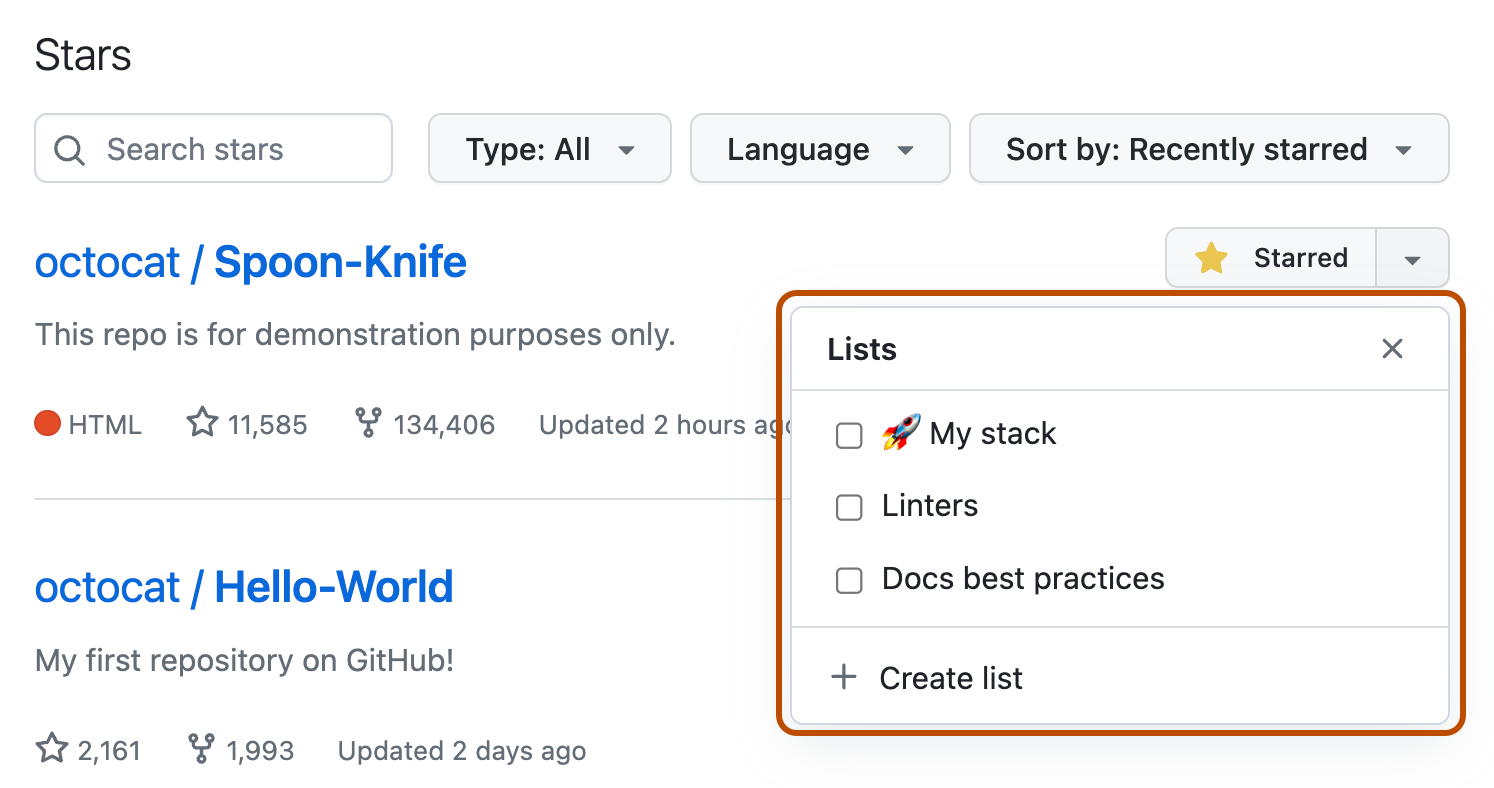Click the red HTML language color dot
Image resolution: width=1494 pixels, height=788 pixels.
click(x=47, y=423)
